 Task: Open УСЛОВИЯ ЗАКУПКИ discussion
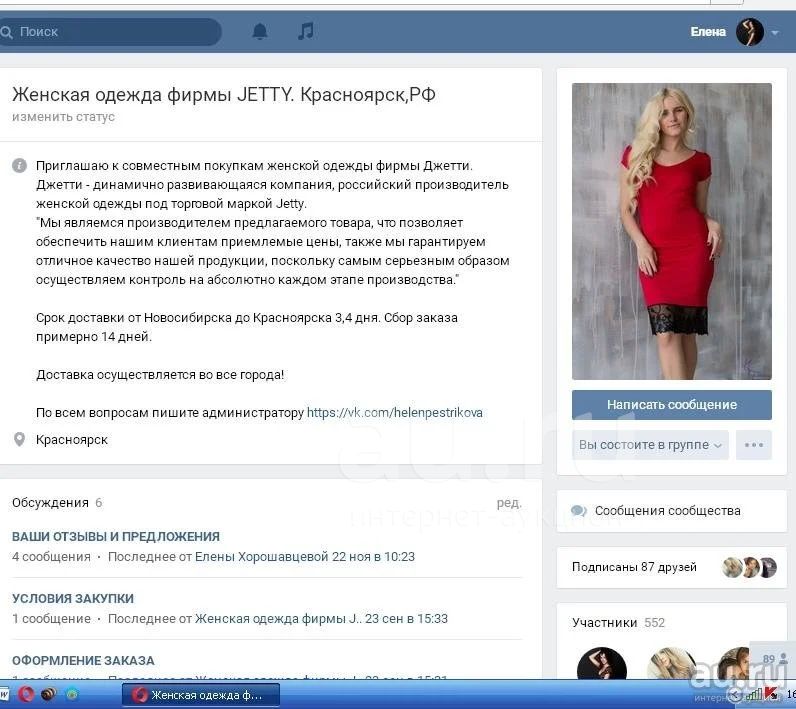coord(73,598)
